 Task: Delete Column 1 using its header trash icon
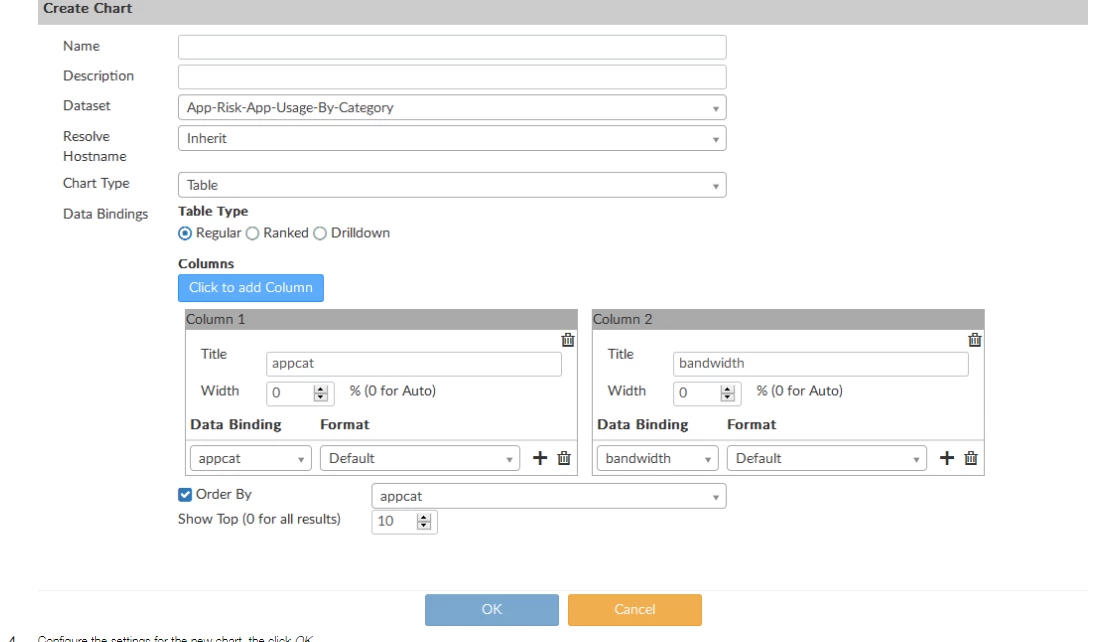[x=567, y=340]
